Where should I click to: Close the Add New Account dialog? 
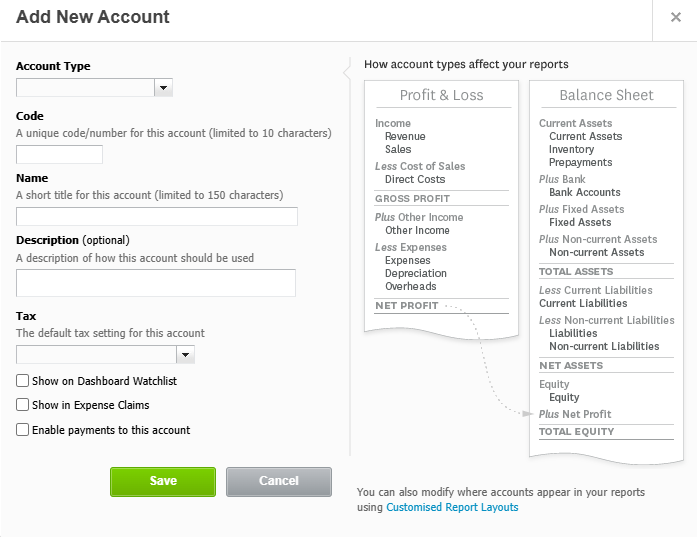coord(676,17)
